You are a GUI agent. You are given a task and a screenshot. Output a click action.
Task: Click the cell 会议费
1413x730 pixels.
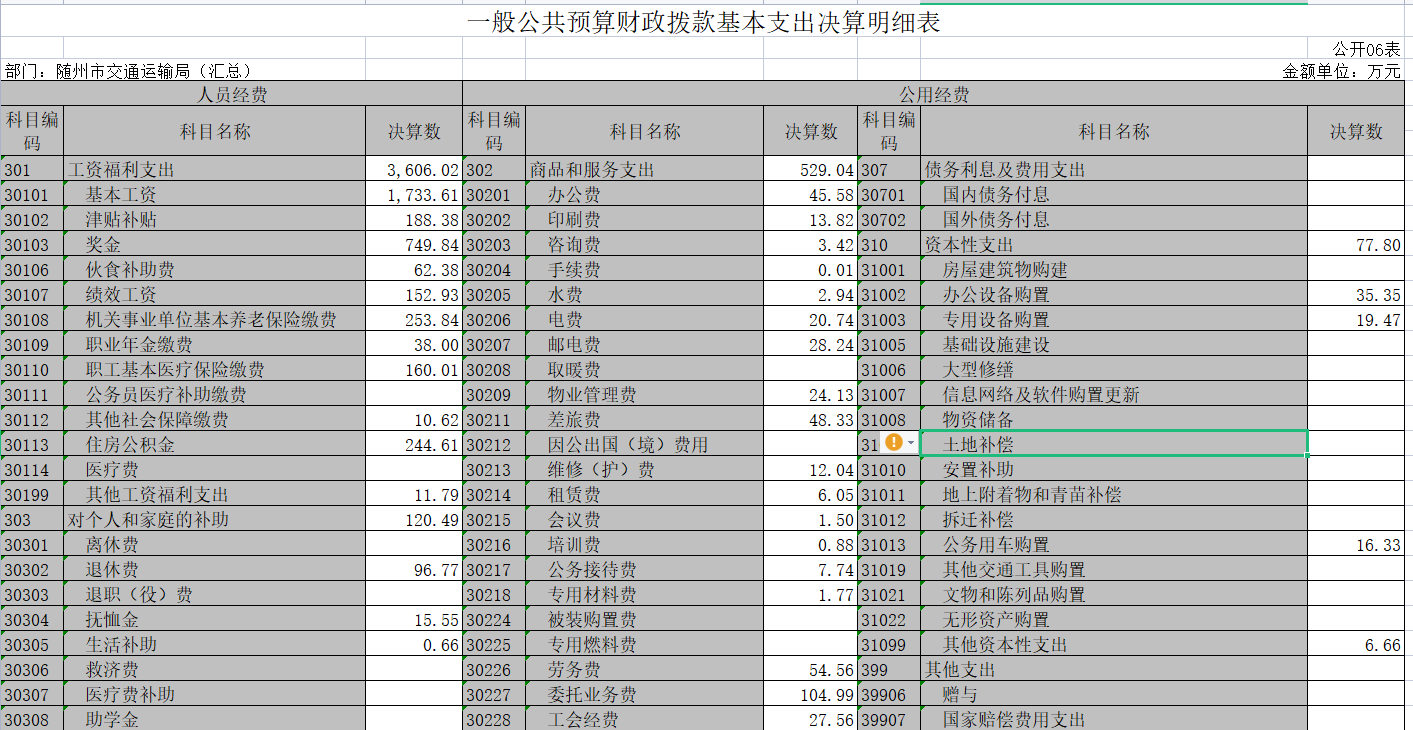click(x=644, y=520)
